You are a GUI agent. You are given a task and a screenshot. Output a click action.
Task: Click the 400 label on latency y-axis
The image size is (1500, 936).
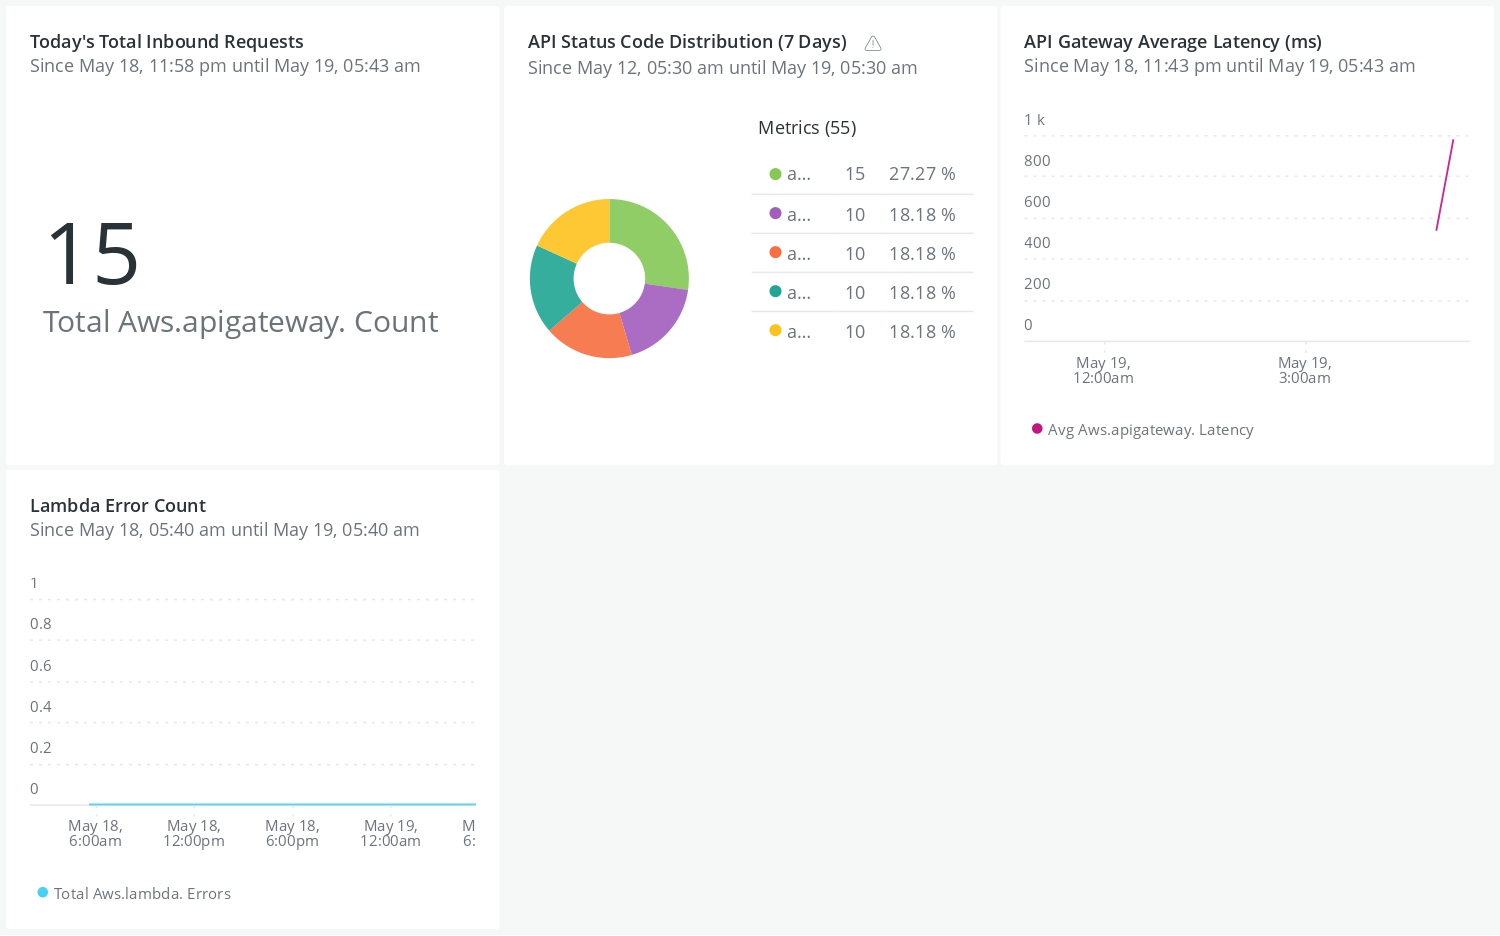1037,243
